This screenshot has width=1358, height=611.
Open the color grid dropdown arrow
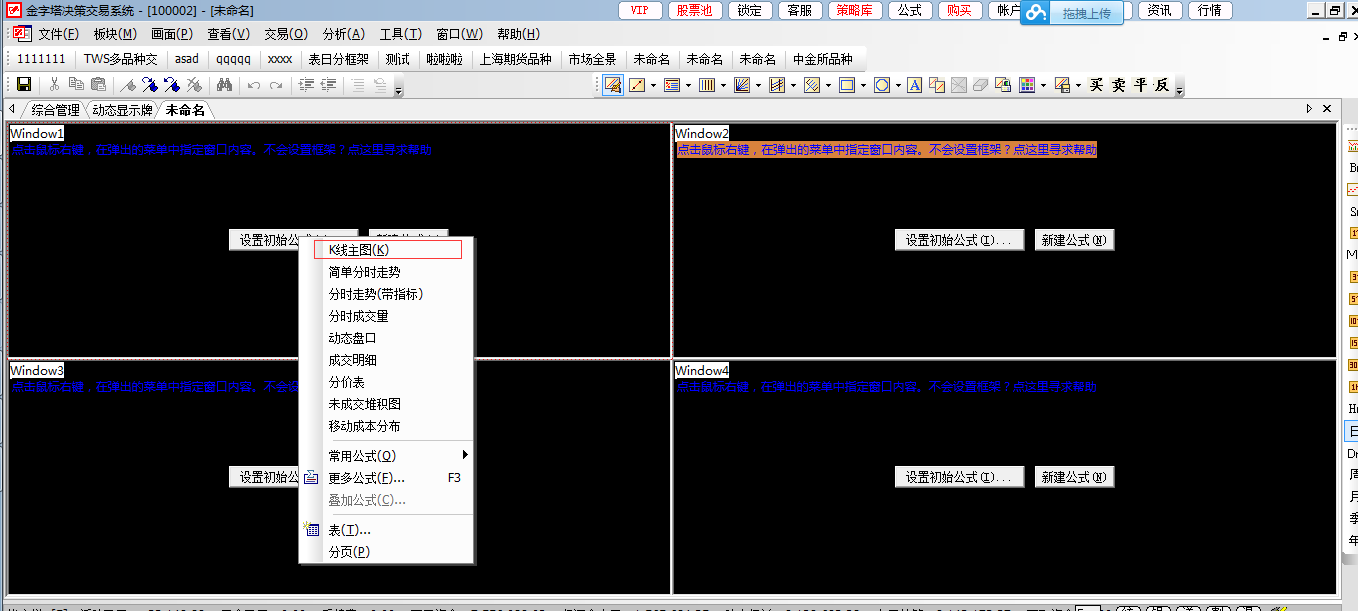(1043, 85)
